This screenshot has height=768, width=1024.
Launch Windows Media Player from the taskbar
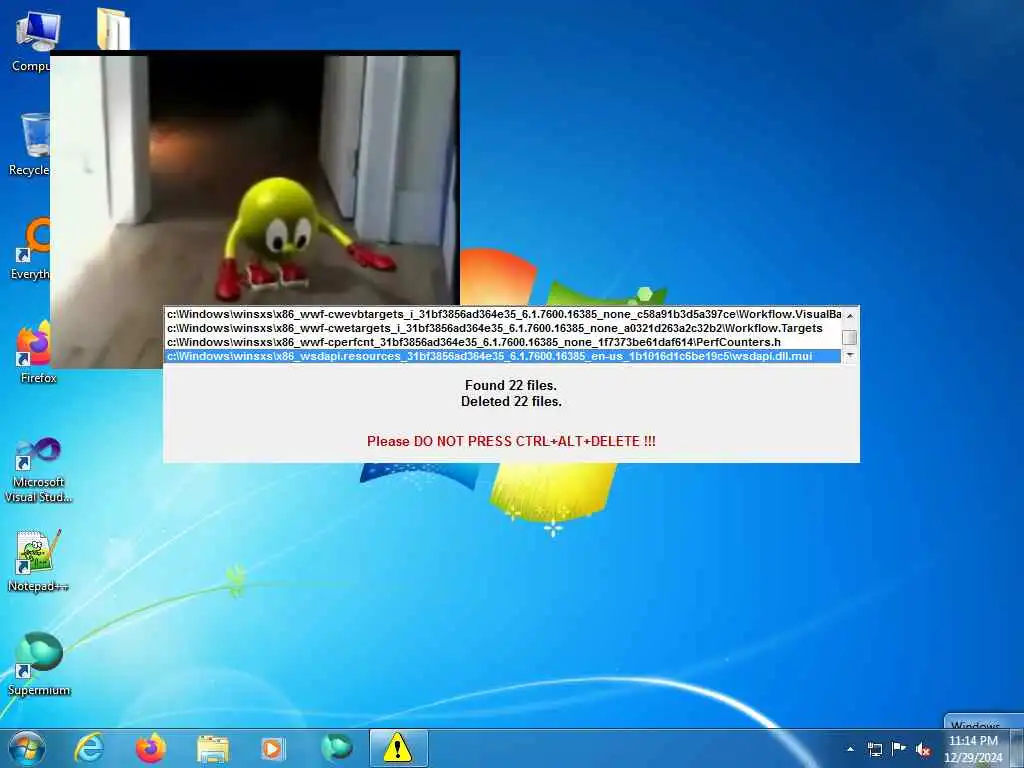click(273, 749)
